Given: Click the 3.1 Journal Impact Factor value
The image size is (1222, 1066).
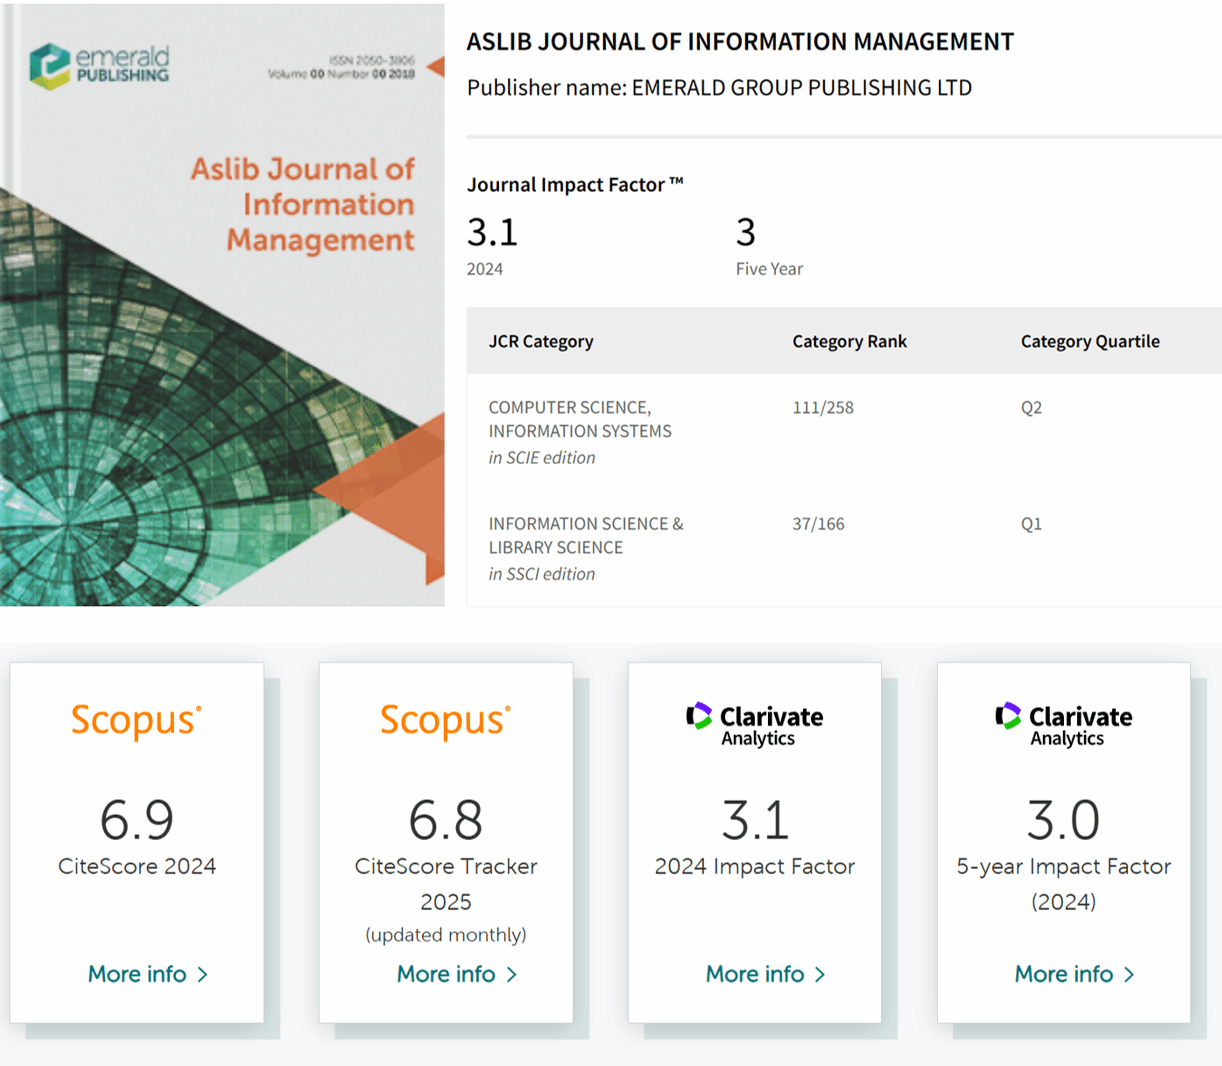Looking at the screenshot, I should 493,232.
